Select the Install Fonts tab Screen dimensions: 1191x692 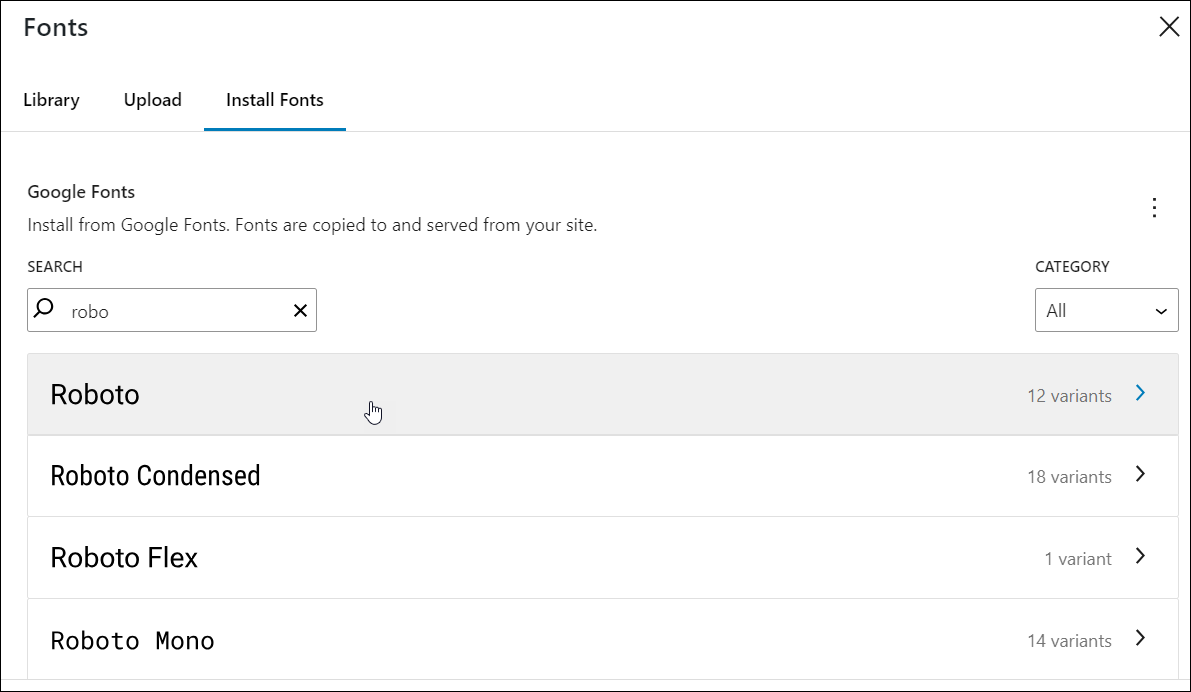pos(275,100)
